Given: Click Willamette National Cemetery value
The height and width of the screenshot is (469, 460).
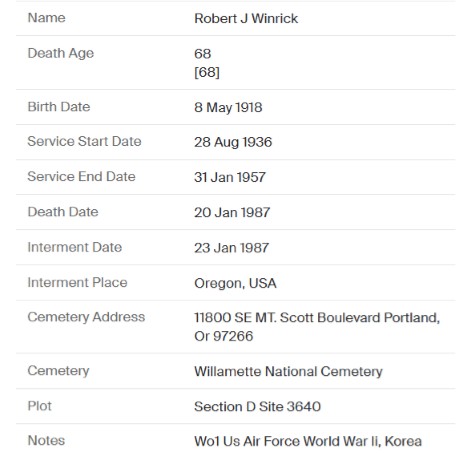Looking at the screenshot, I should point(288,372).
